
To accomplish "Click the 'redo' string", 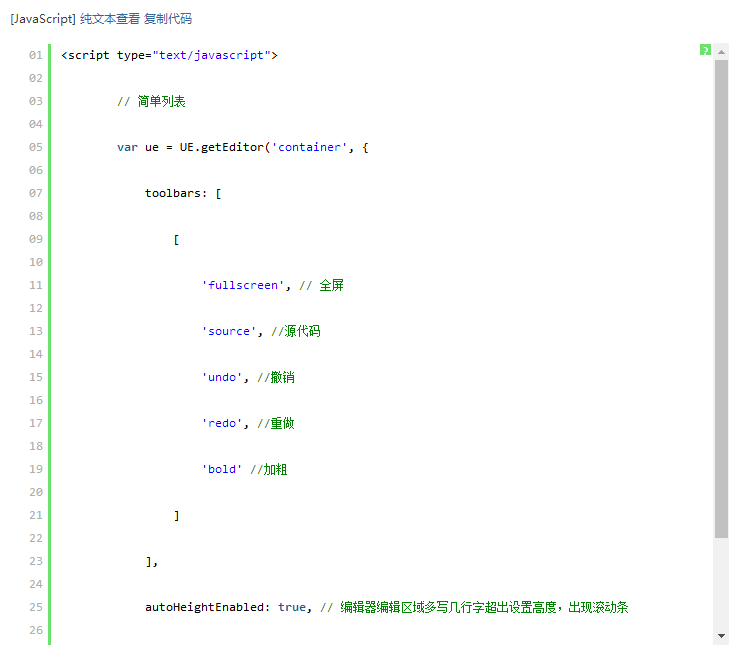I will coord(222,423).
